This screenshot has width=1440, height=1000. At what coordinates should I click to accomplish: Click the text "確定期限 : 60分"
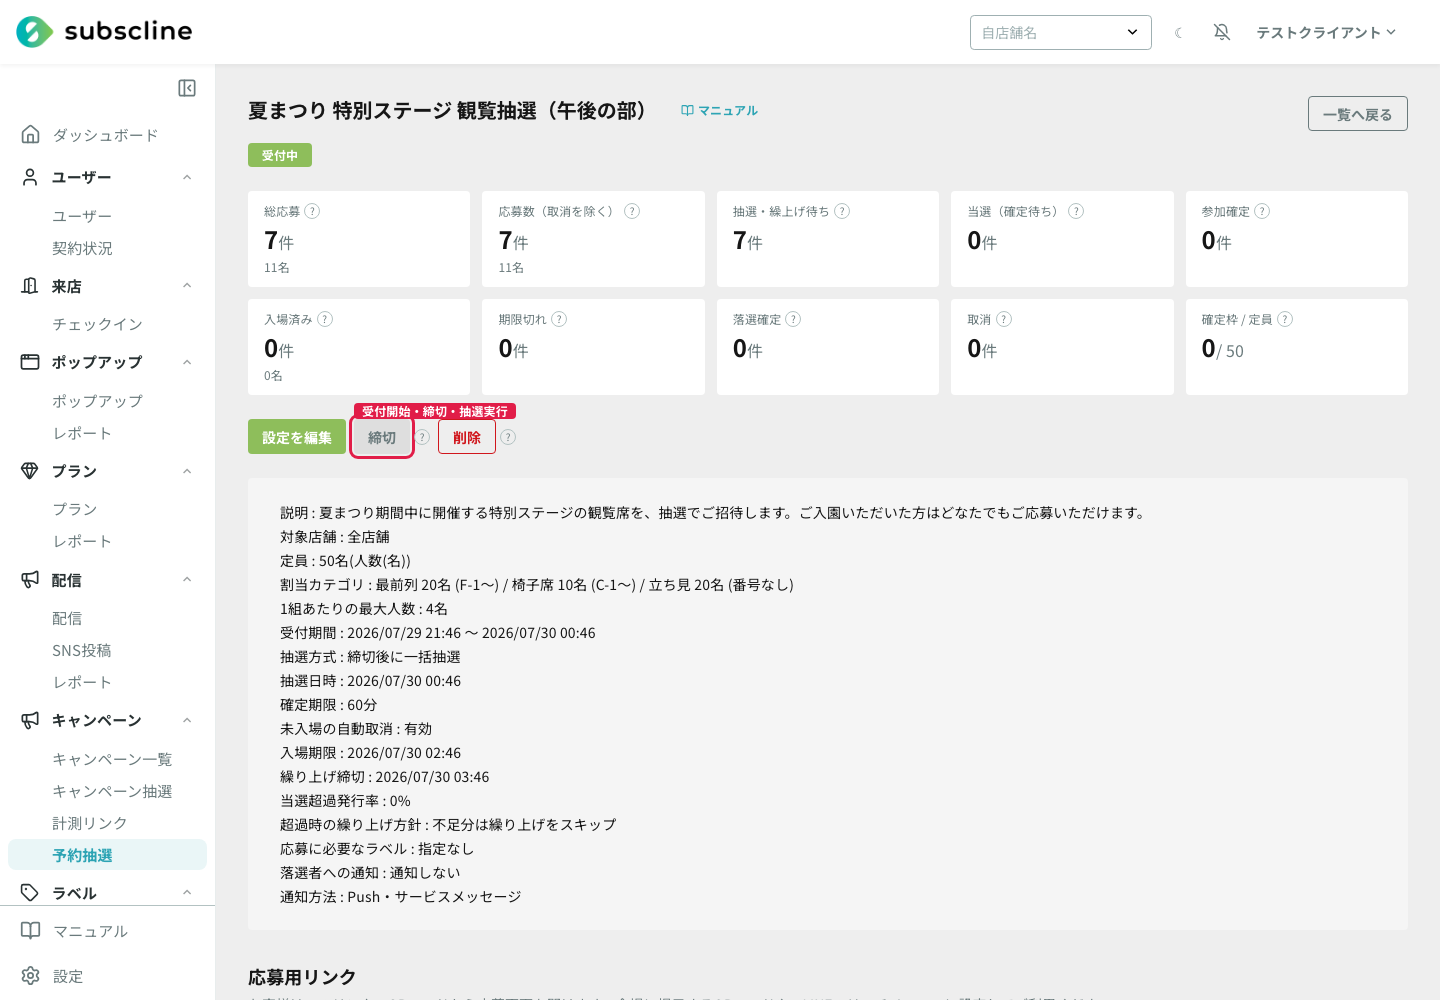[329, 705]
